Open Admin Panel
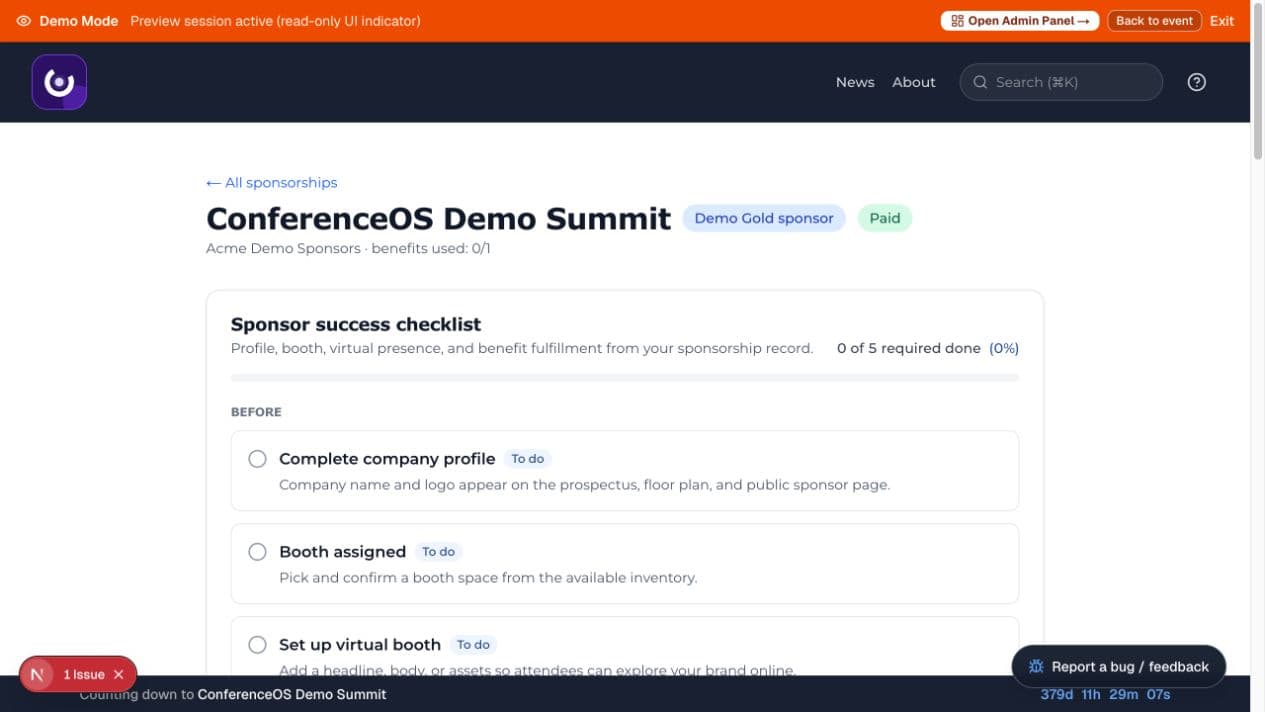Image resolution: width=1265 pixels, height=712 pixels. coord(1019,21)
